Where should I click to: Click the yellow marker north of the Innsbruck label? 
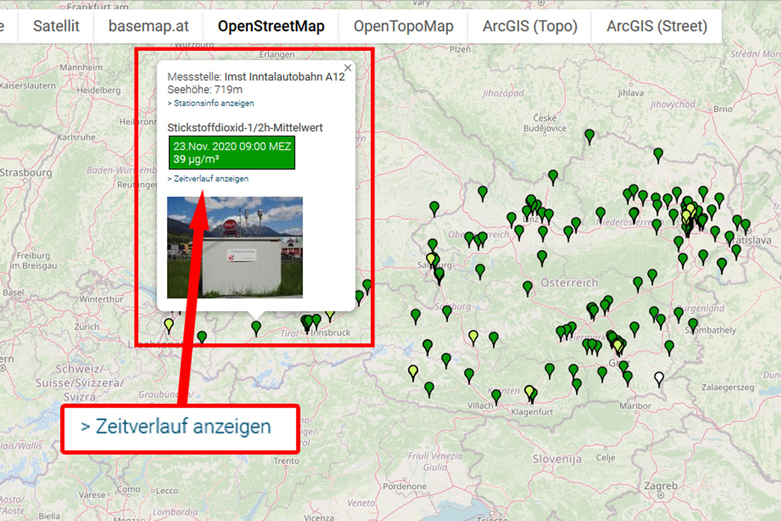tap(330, 315)
